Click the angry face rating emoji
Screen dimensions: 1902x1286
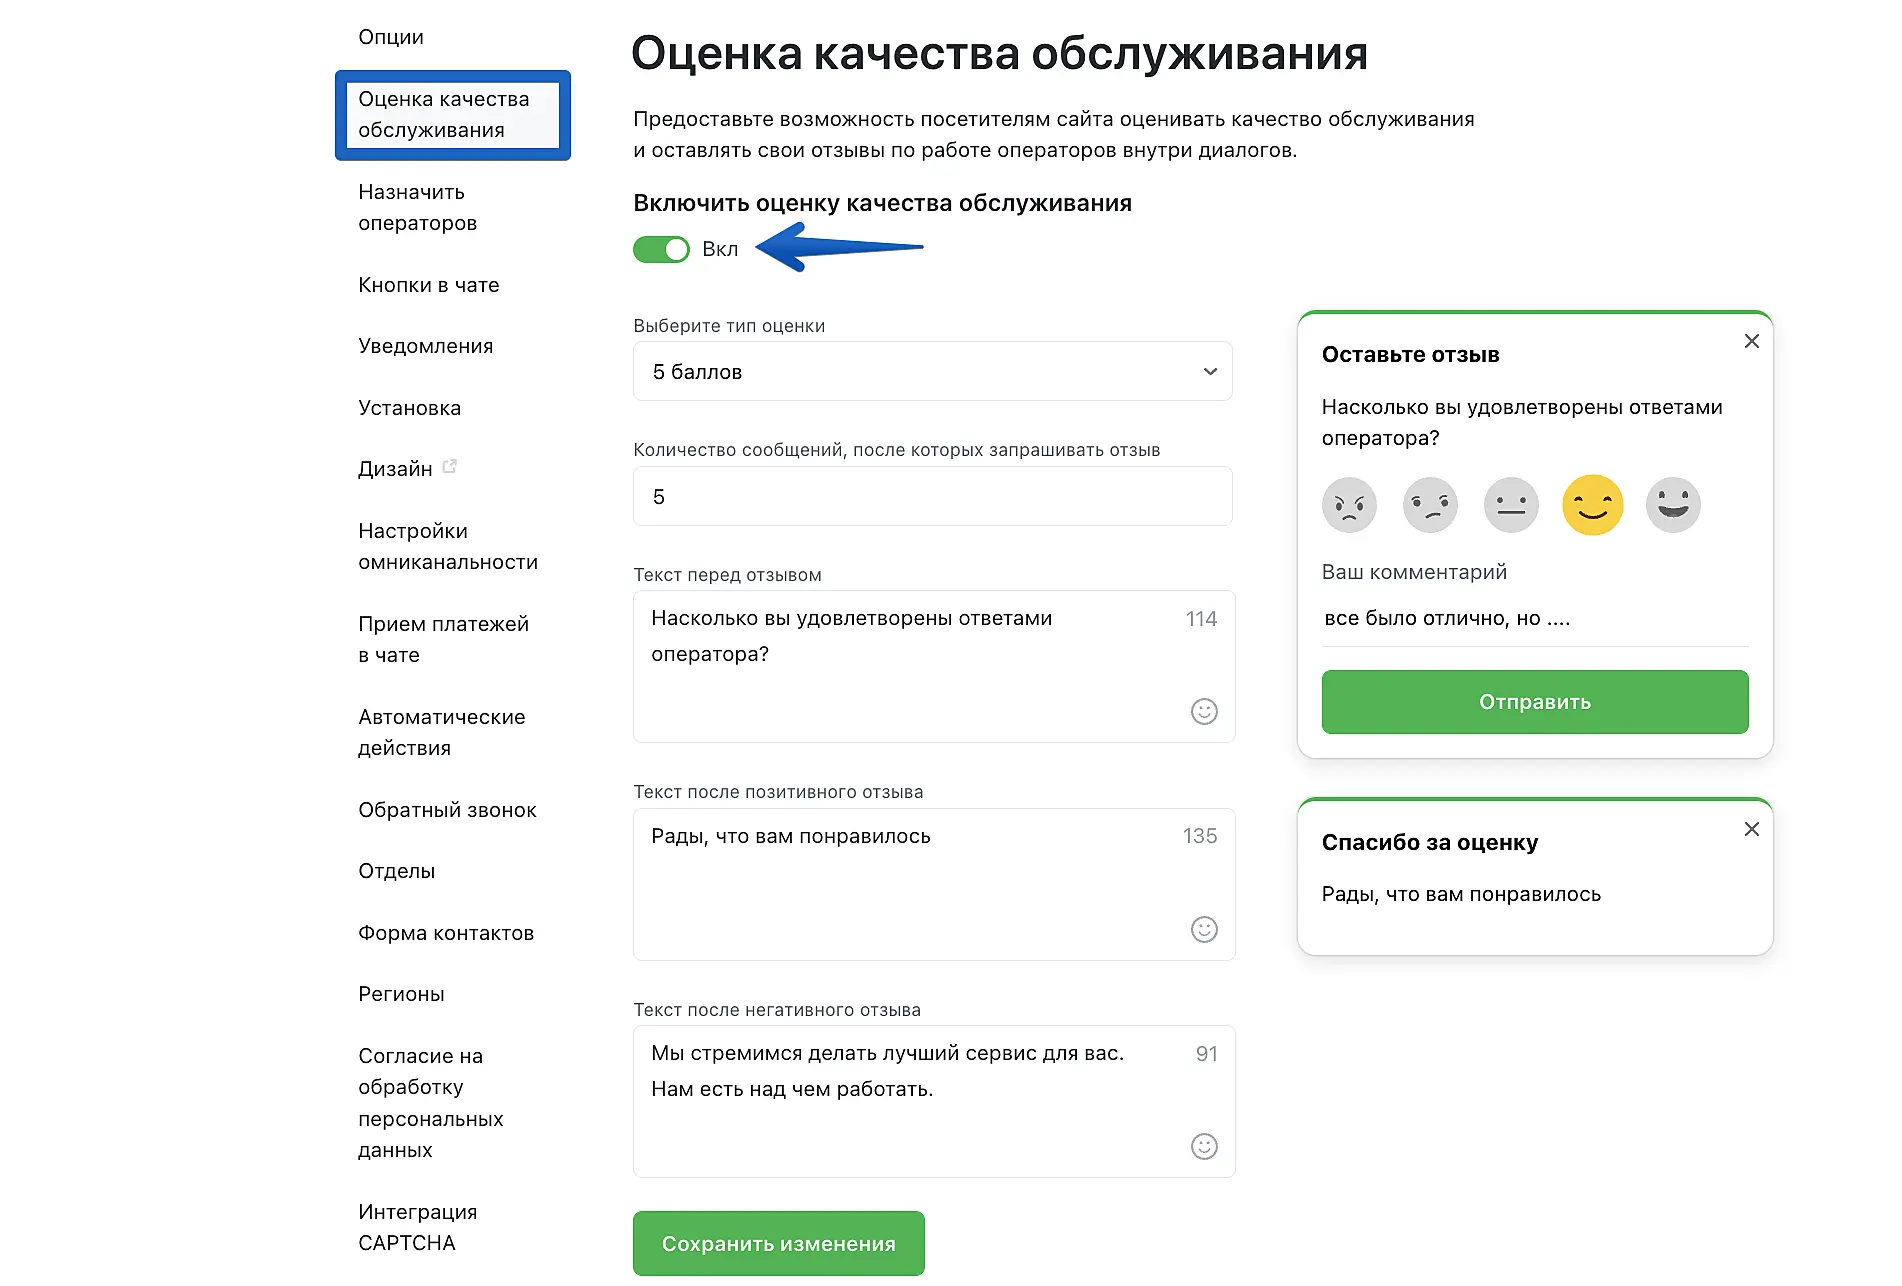[x=1349, y=505]
